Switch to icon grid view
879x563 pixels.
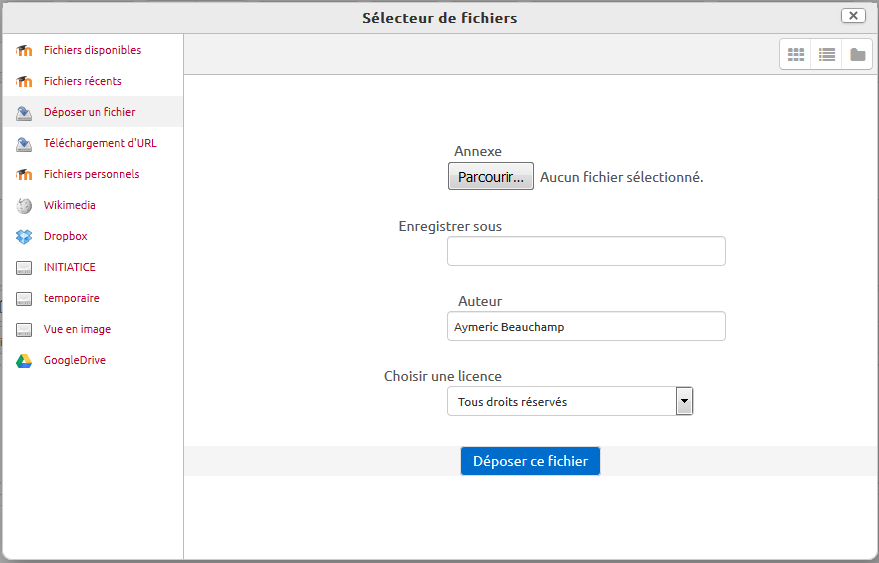coord(796,55)
